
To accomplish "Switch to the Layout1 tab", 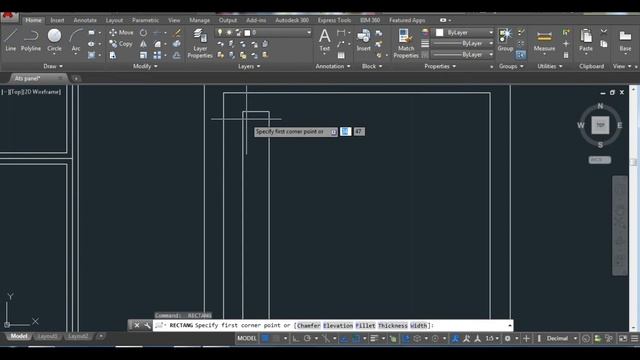I will coord(47,336).
